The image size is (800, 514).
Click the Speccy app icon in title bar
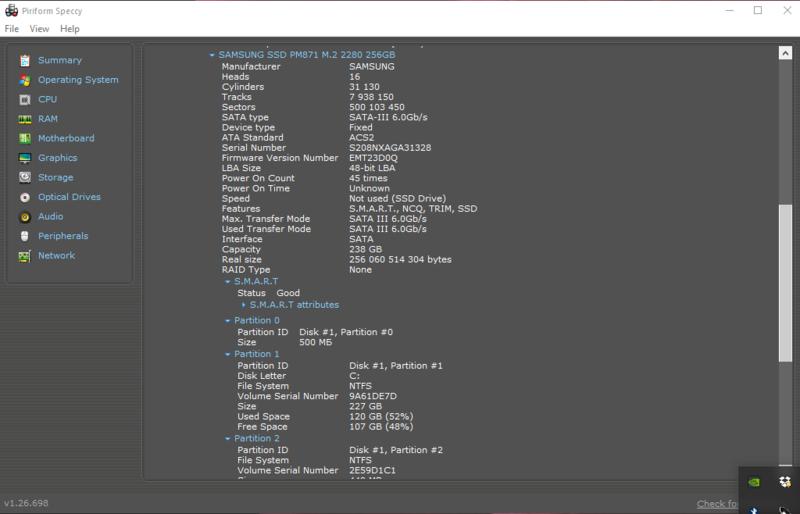pos(11,10)
